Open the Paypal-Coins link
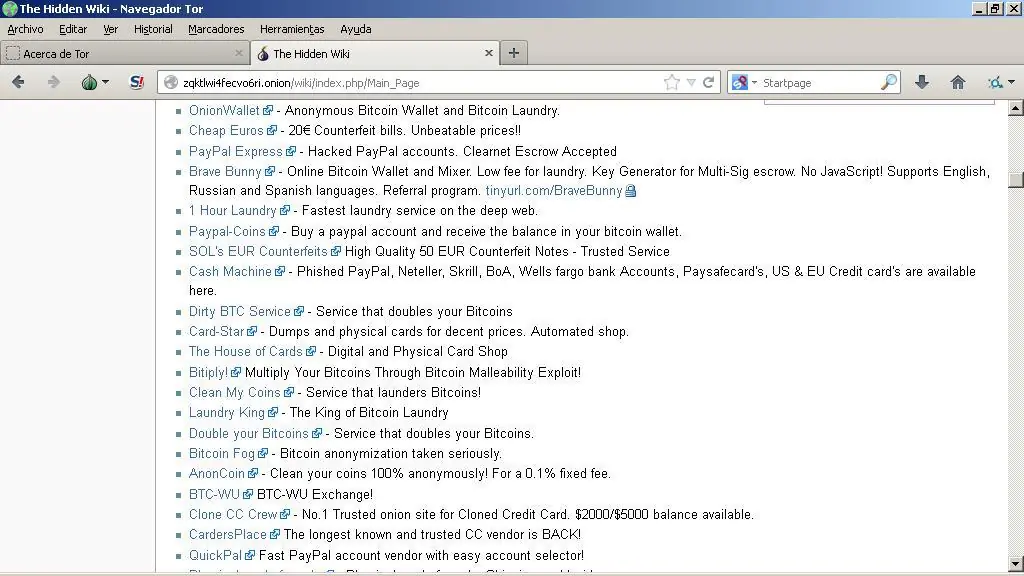 point(227,232)
